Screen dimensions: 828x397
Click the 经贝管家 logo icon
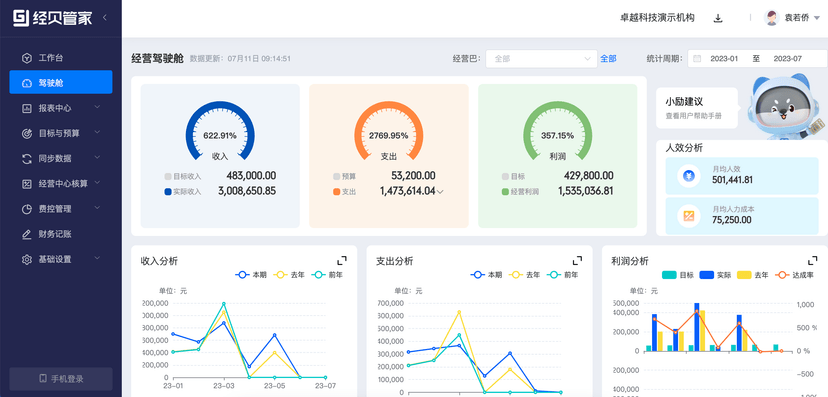pyautogui.click(x=21, y=17)
